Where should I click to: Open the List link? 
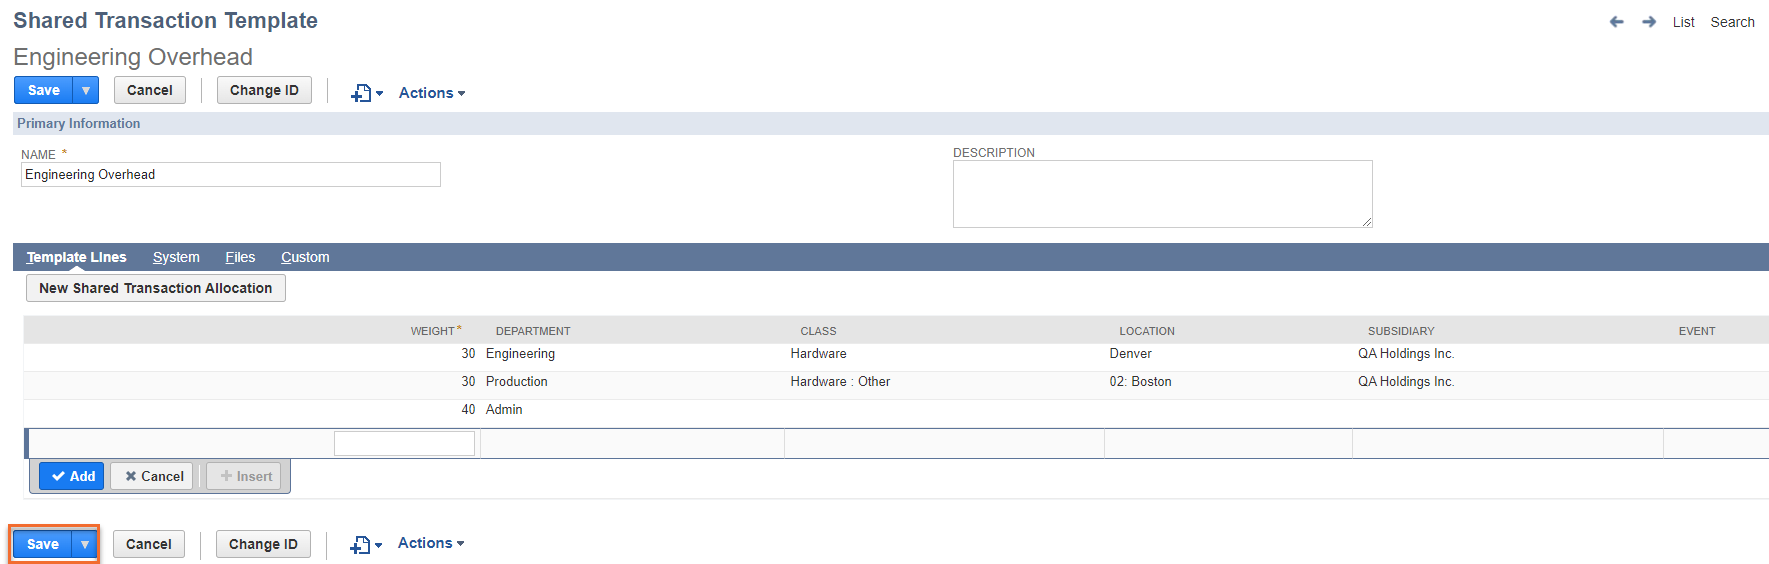(1683, 22)
